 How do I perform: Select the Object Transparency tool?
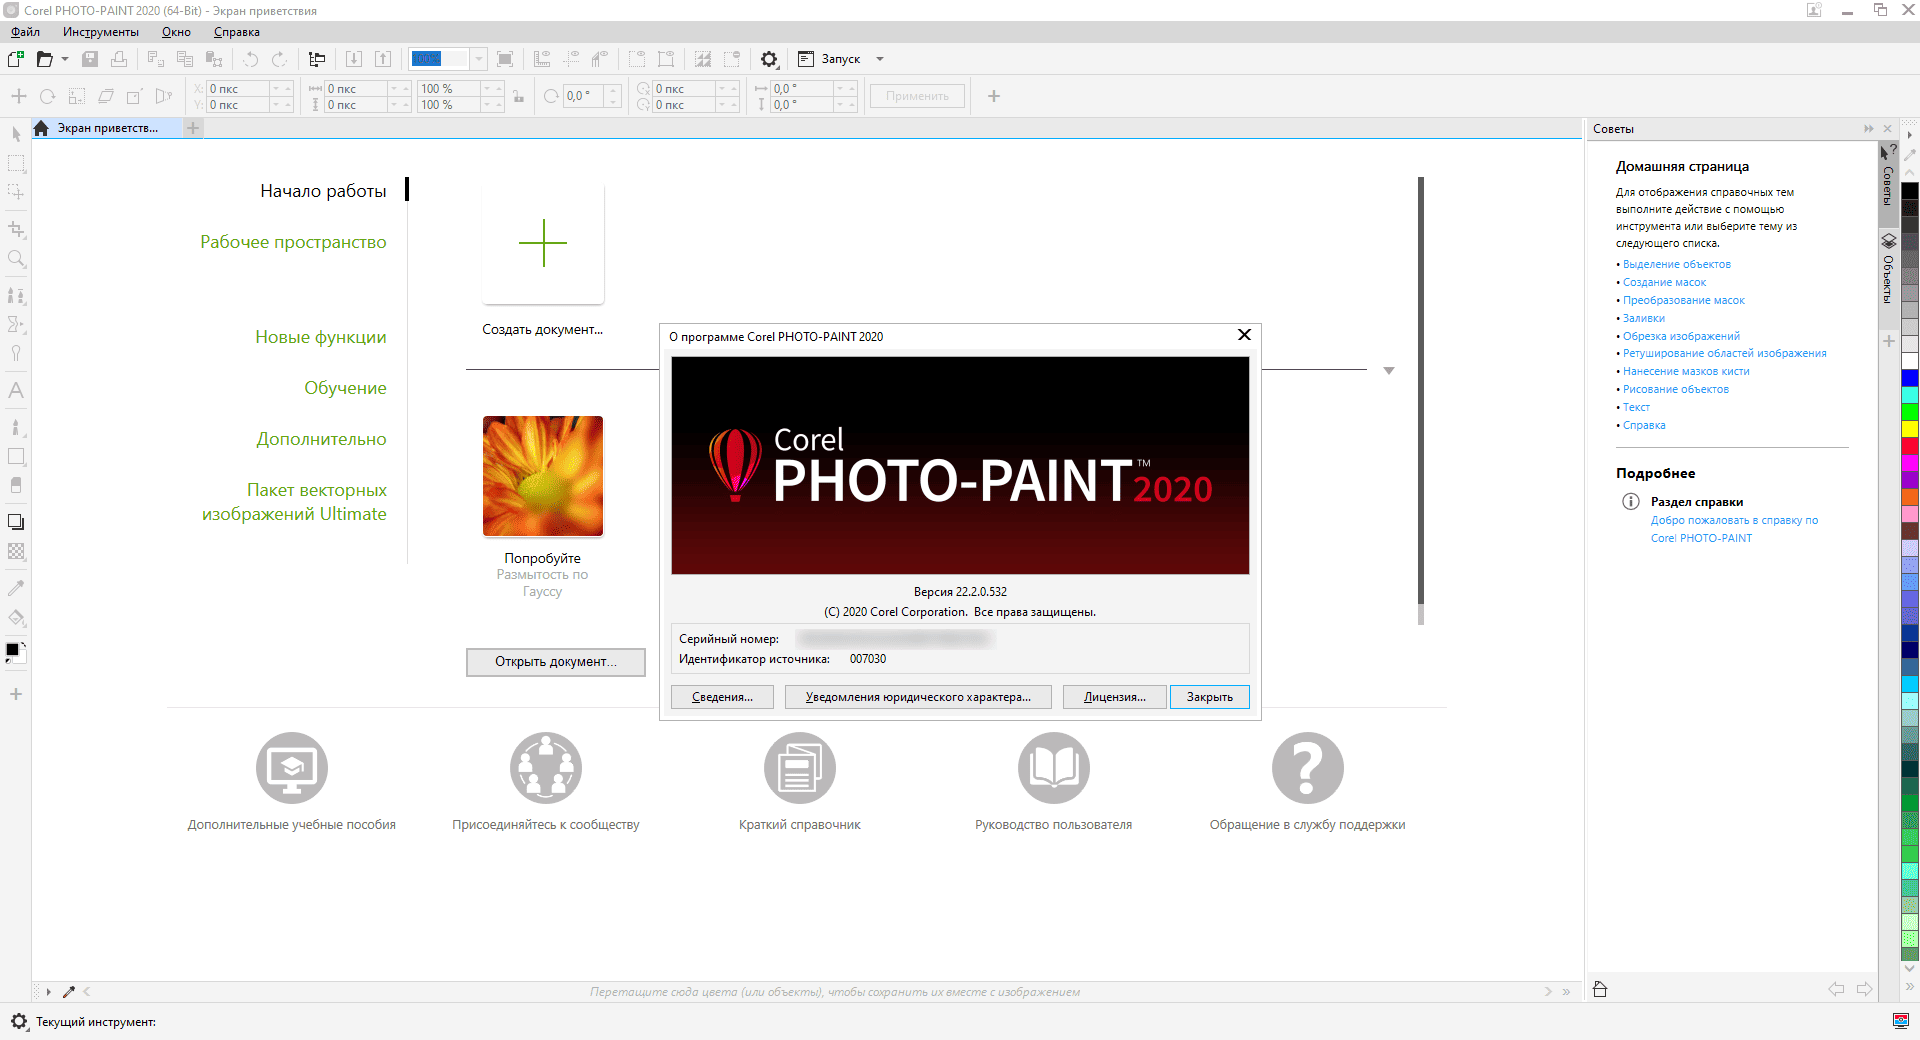click(16, 551)
